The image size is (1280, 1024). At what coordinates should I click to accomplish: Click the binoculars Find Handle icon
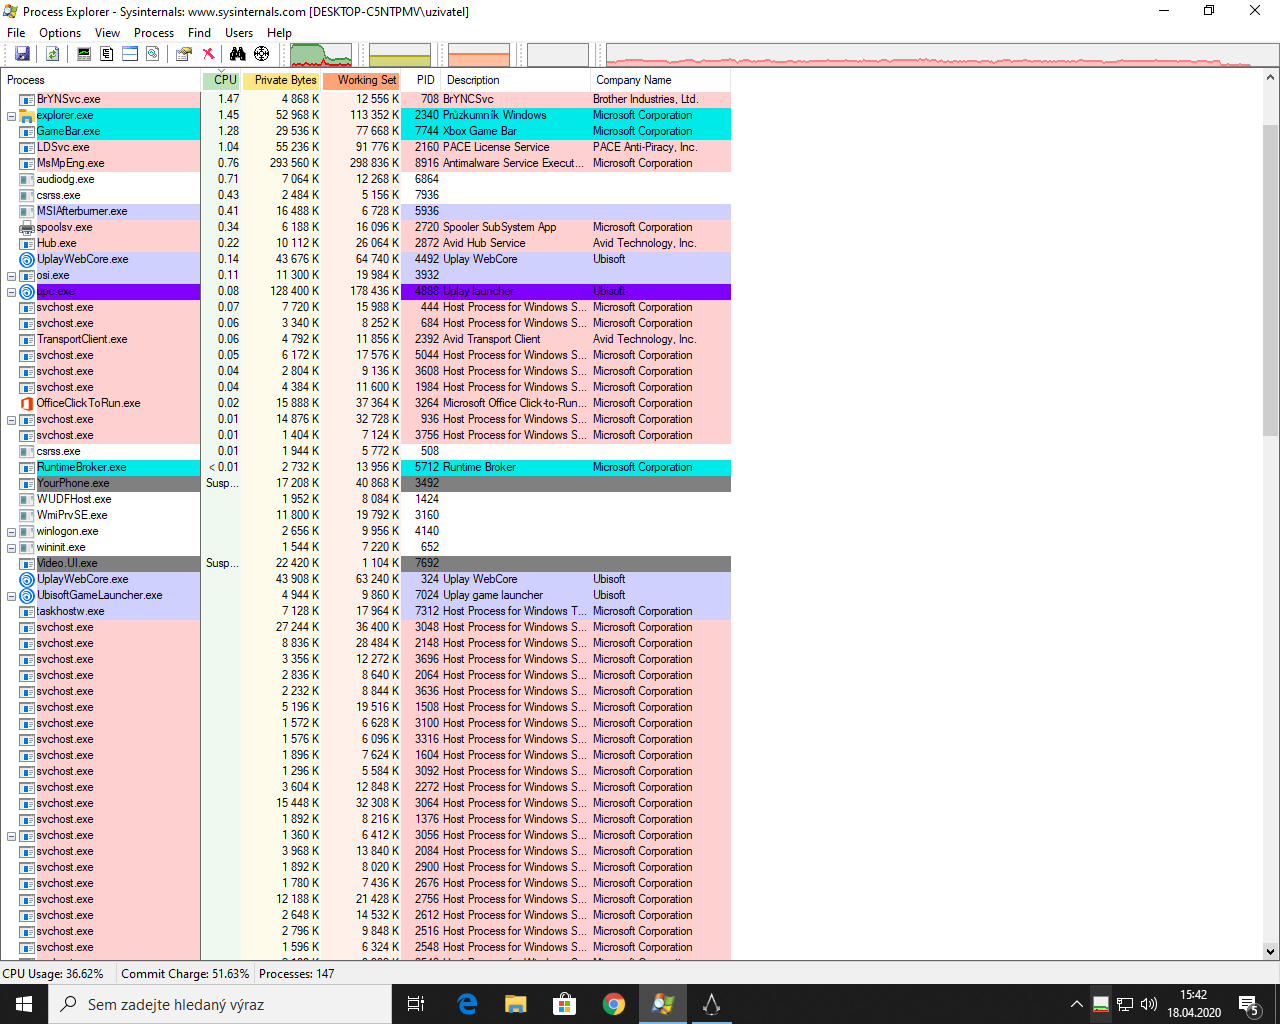pos(238,54)
